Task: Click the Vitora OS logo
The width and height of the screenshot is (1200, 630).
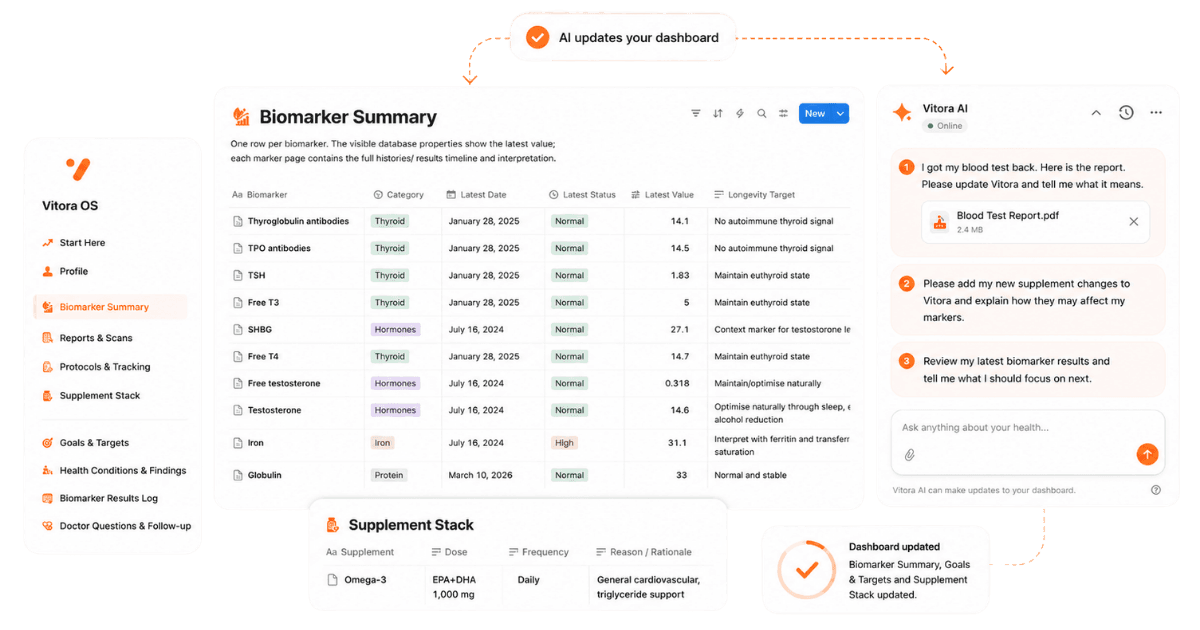Action: click(77, 168)
